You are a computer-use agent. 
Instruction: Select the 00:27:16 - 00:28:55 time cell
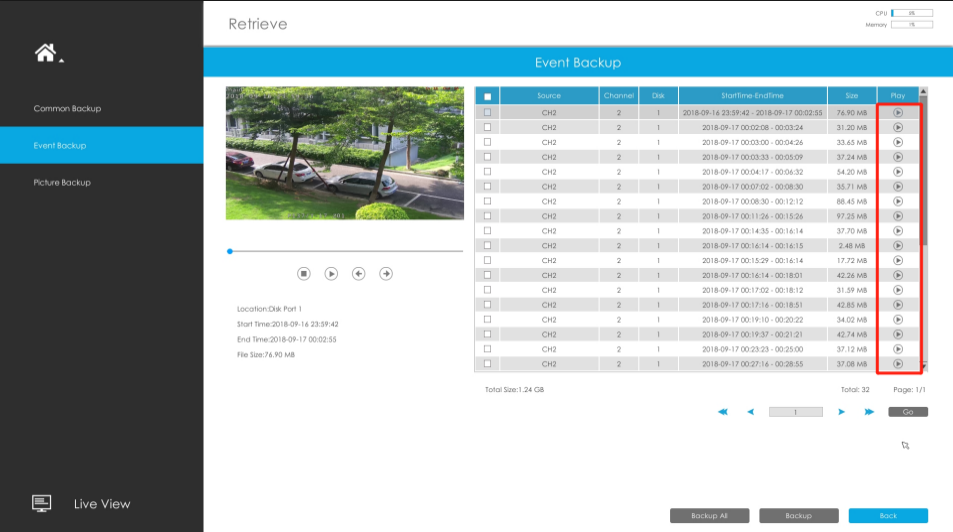tap(752, 364)
